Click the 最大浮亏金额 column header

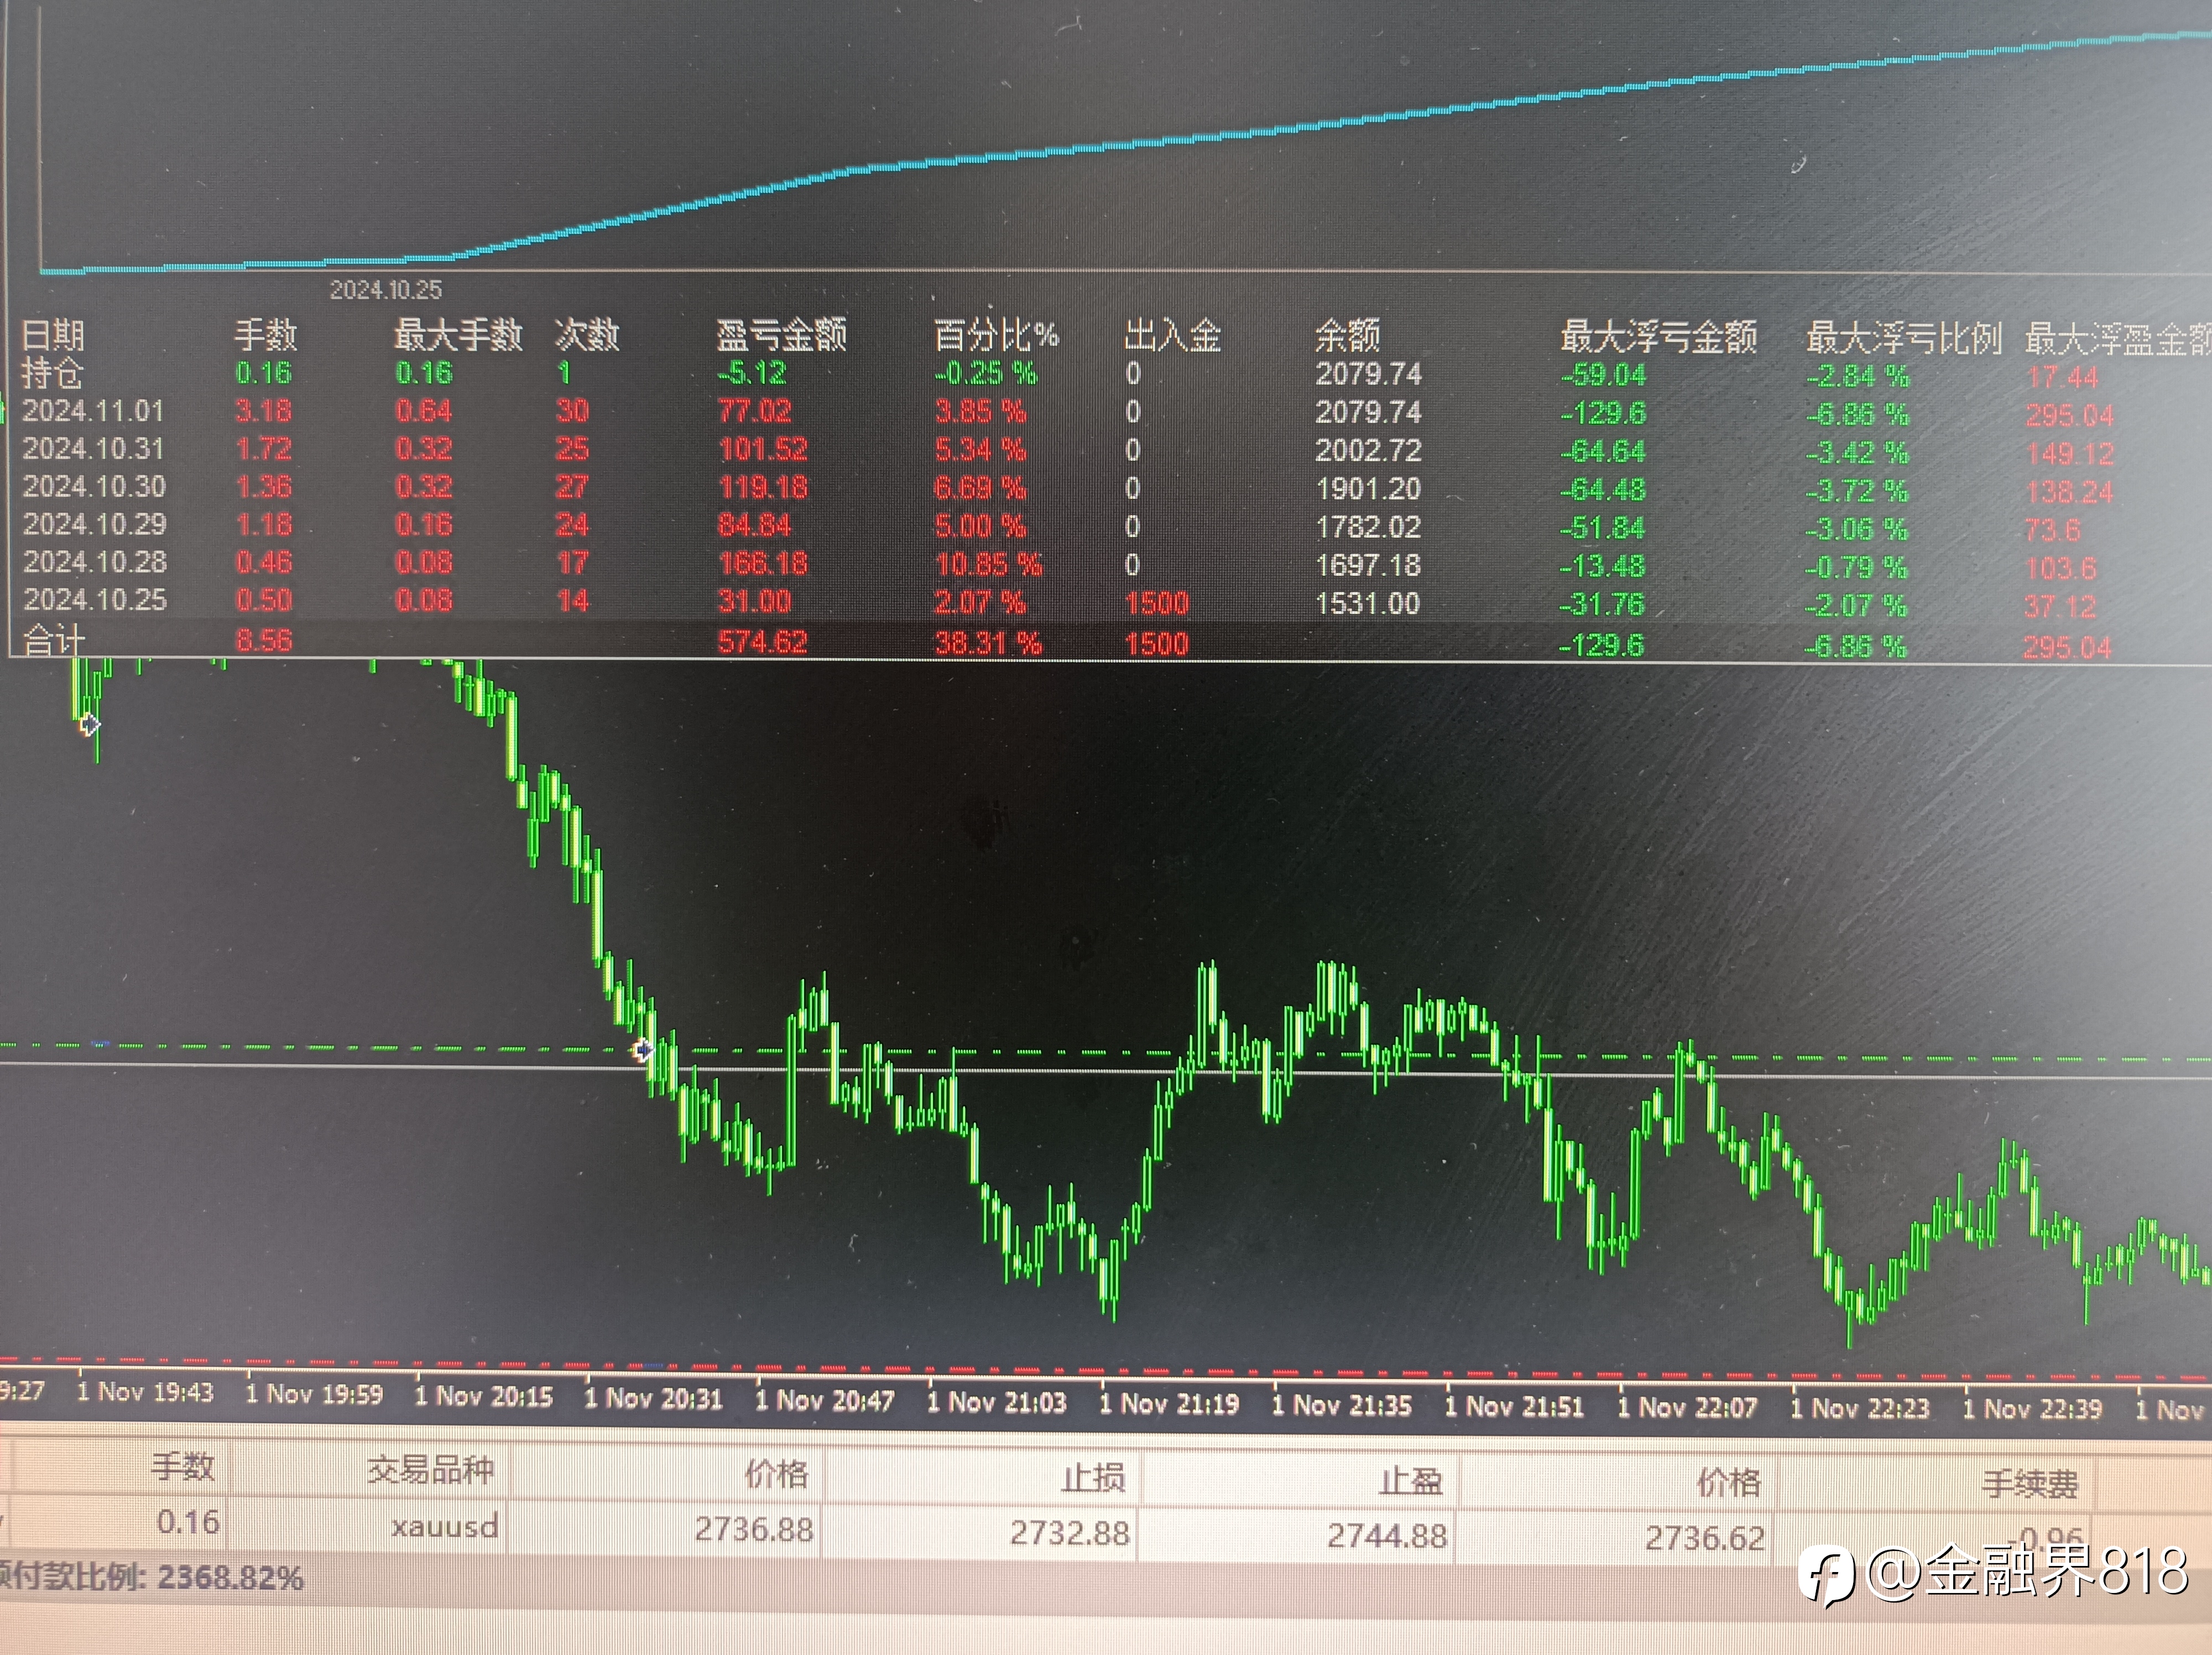[1659, 338]
